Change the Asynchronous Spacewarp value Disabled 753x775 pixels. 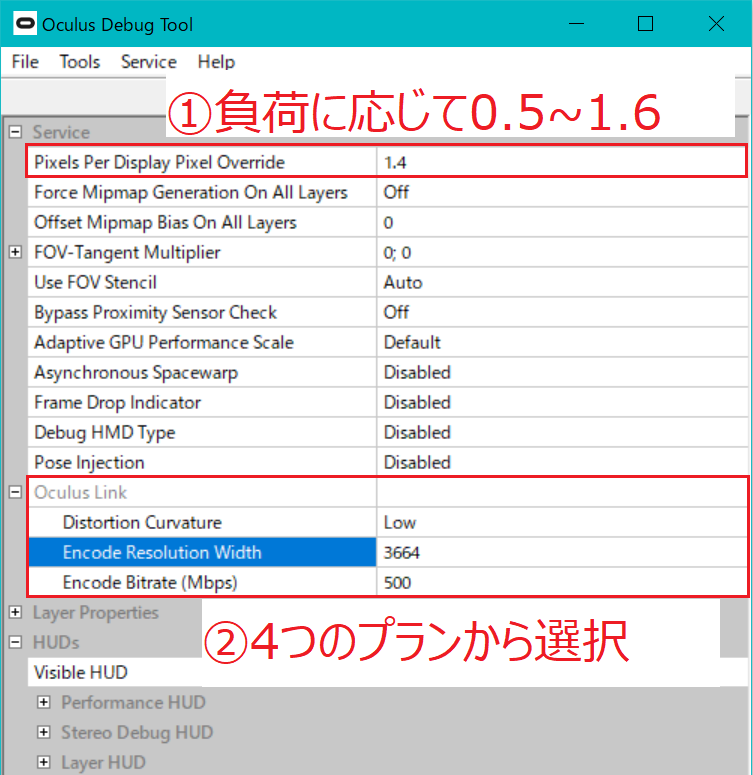tap(562, 373)
